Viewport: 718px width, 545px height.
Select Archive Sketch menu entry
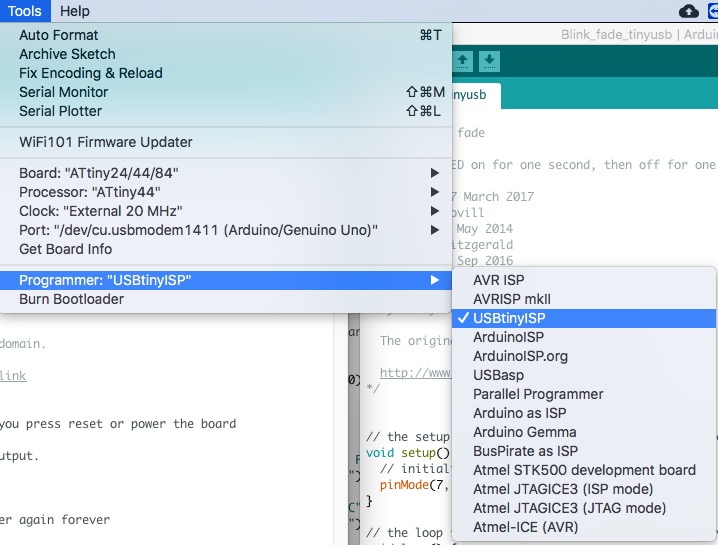tap(226, 54)
